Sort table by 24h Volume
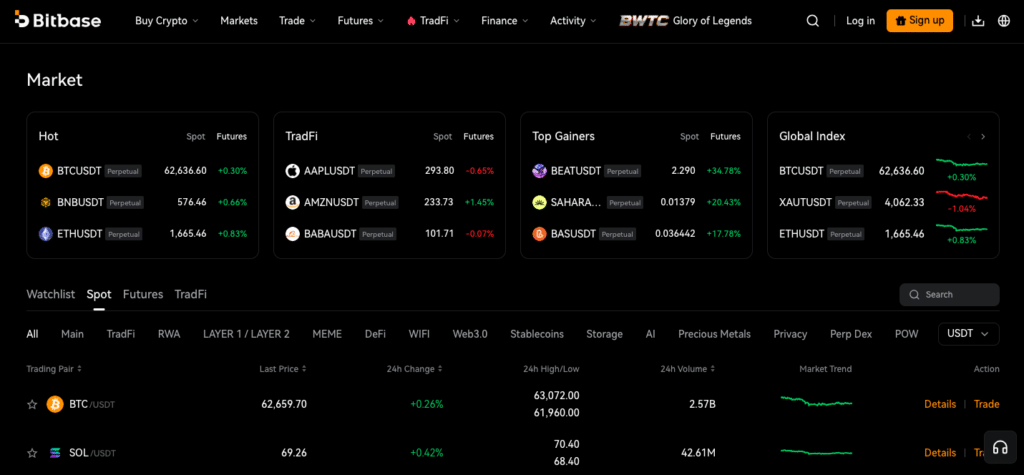Viewport: 1024px width, 475px height. click(x=688, y=369)
